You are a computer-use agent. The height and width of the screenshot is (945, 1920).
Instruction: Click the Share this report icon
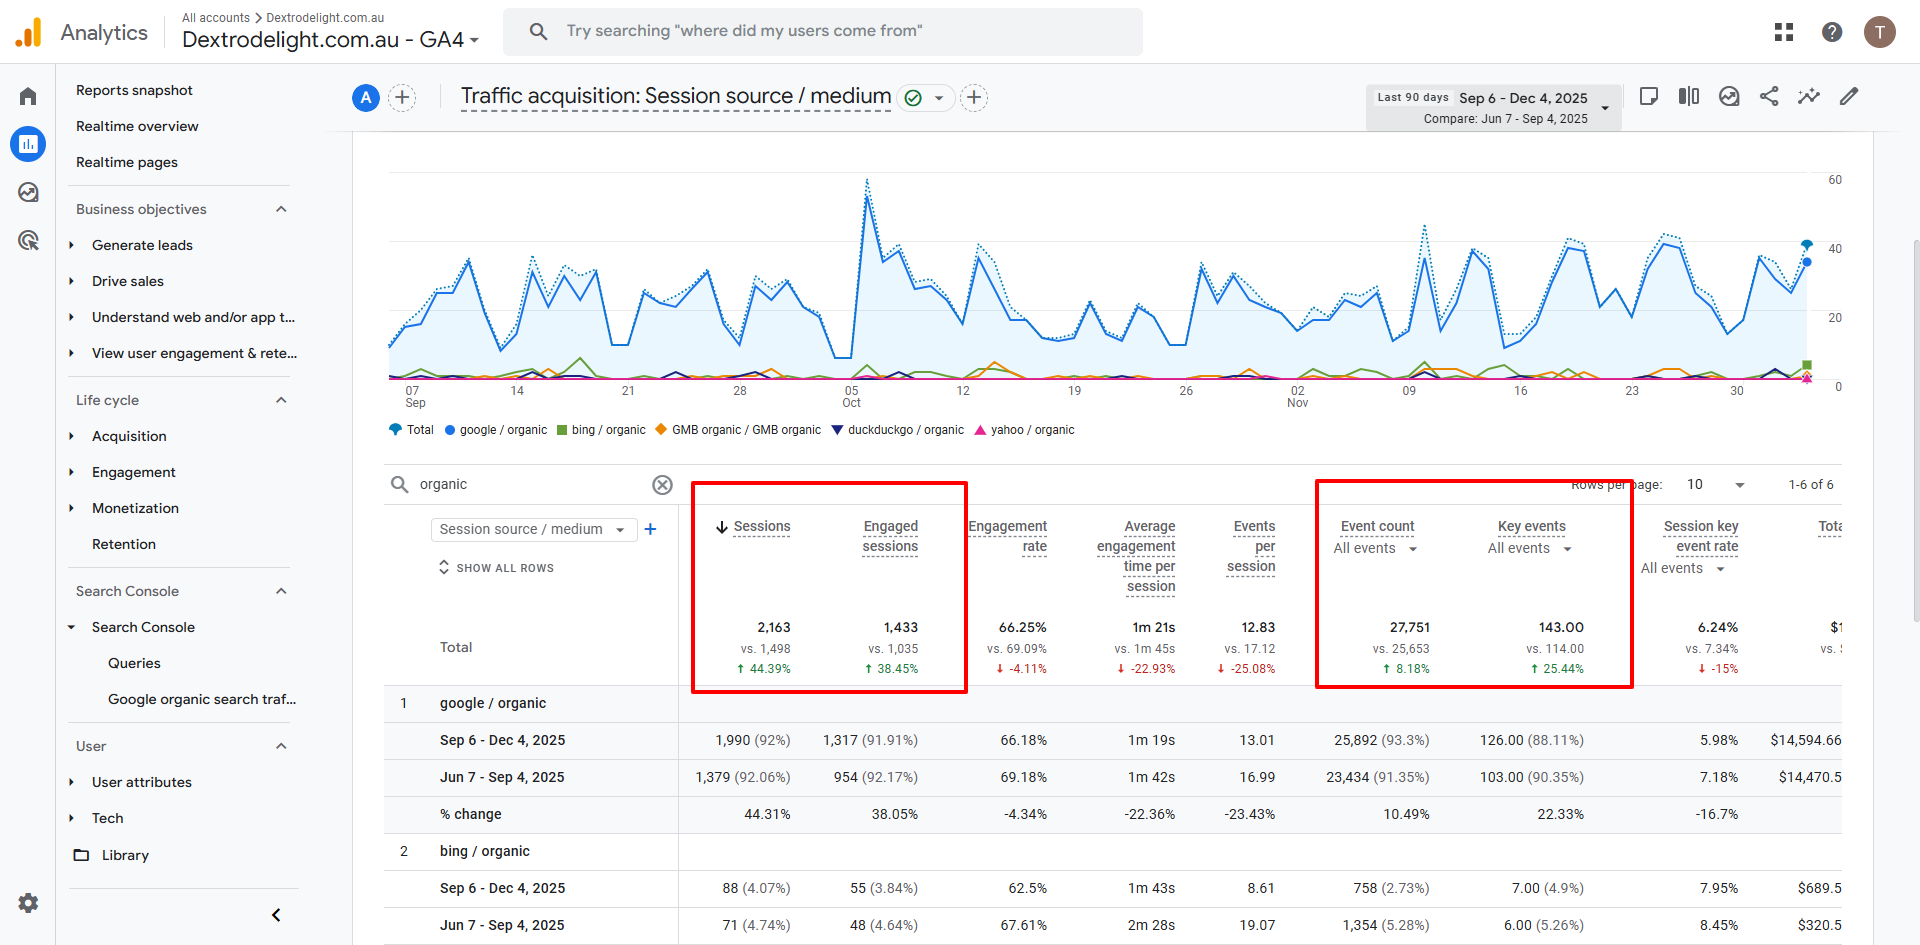point(1769,96)
